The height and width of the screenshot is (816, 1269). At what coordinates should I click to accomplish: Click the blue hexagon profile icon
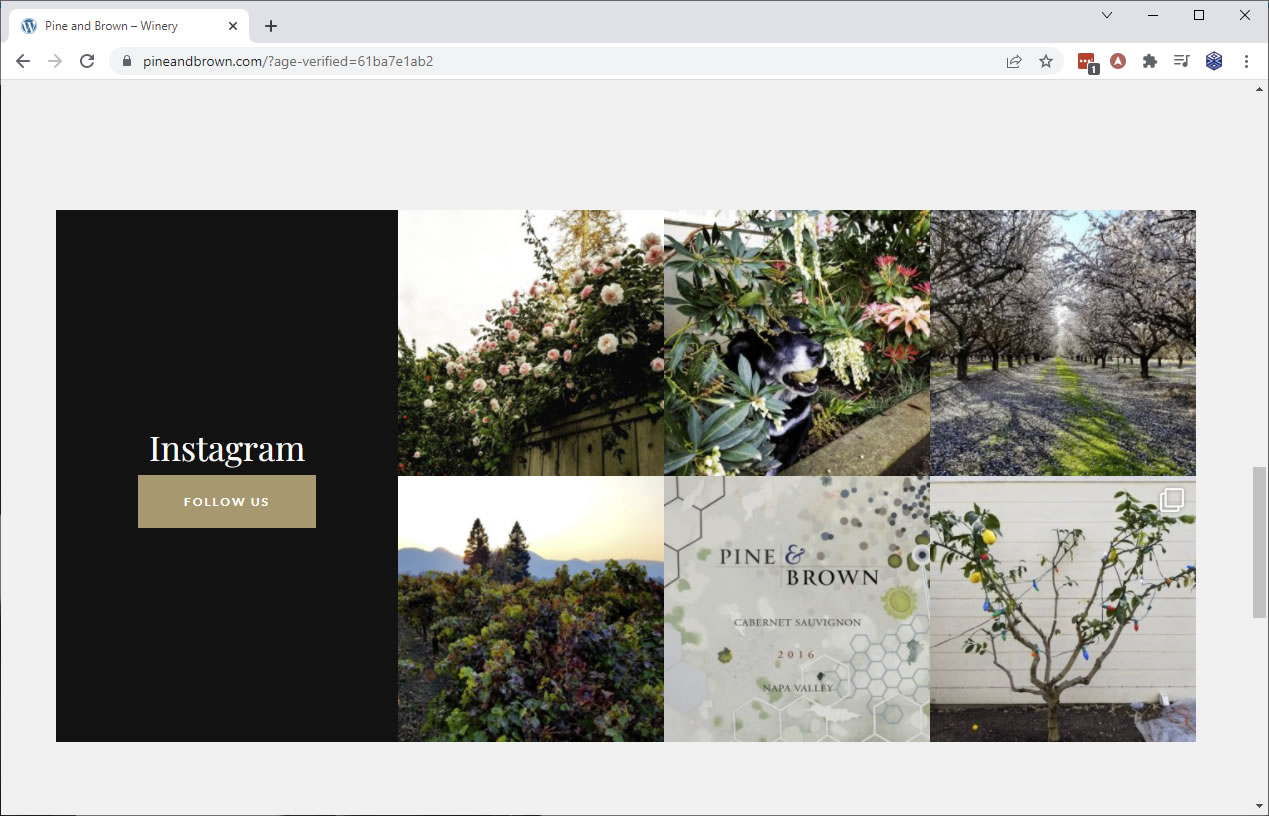point(1214,61)
